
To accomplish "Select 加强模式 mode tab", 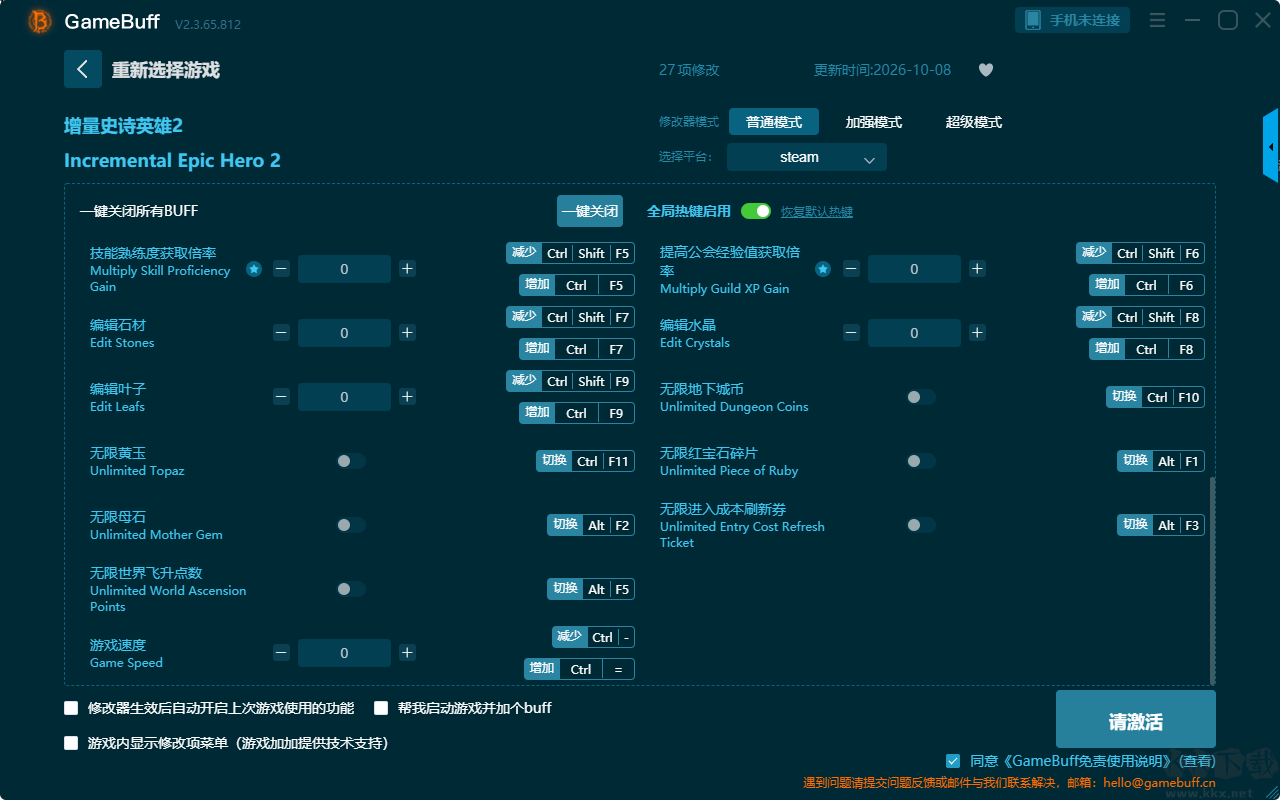I will coord(874,122).
